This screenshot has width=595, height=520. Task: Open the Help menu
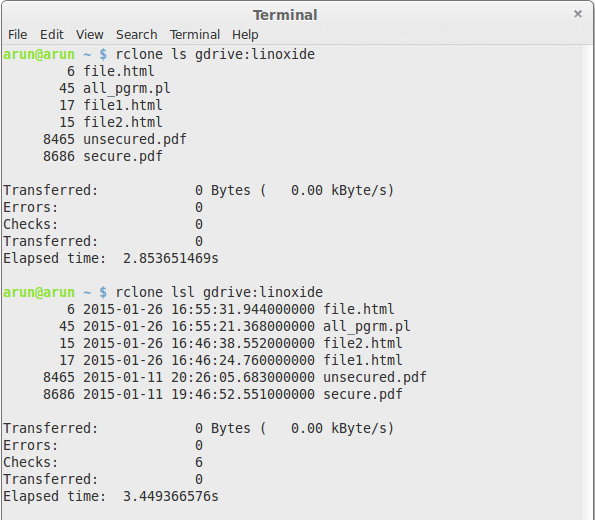245,35
